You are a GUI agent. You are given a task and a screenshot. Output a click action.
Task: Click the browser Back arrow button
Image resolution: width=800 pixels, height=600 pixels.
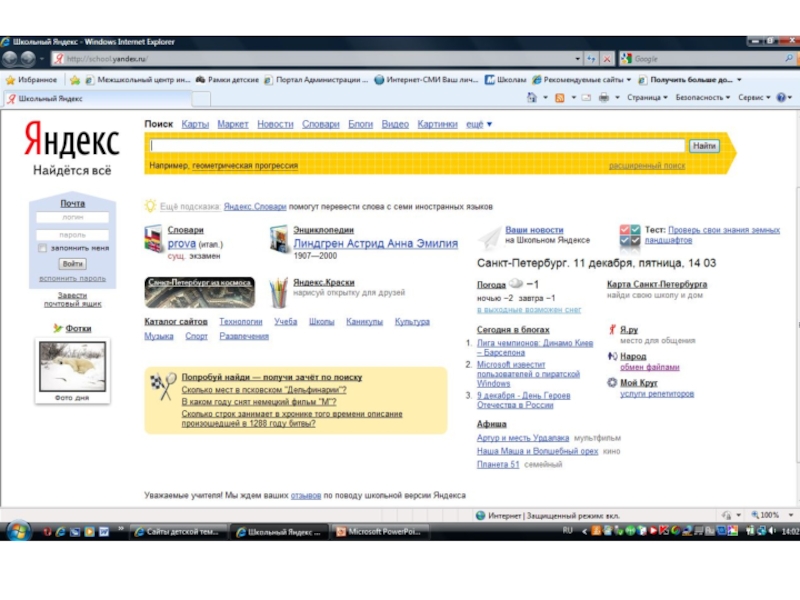(11, 59)
